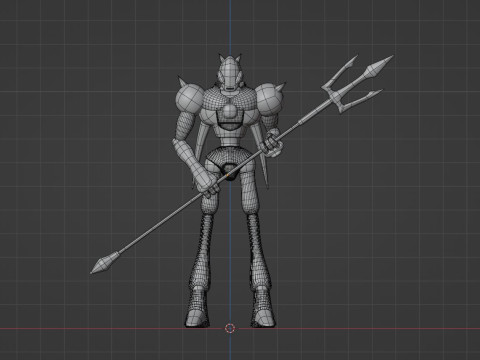Screen dimensions: 480x360
Task: Select the spiked shoulder sphere beside the trident
Action: tap(270, 98)
